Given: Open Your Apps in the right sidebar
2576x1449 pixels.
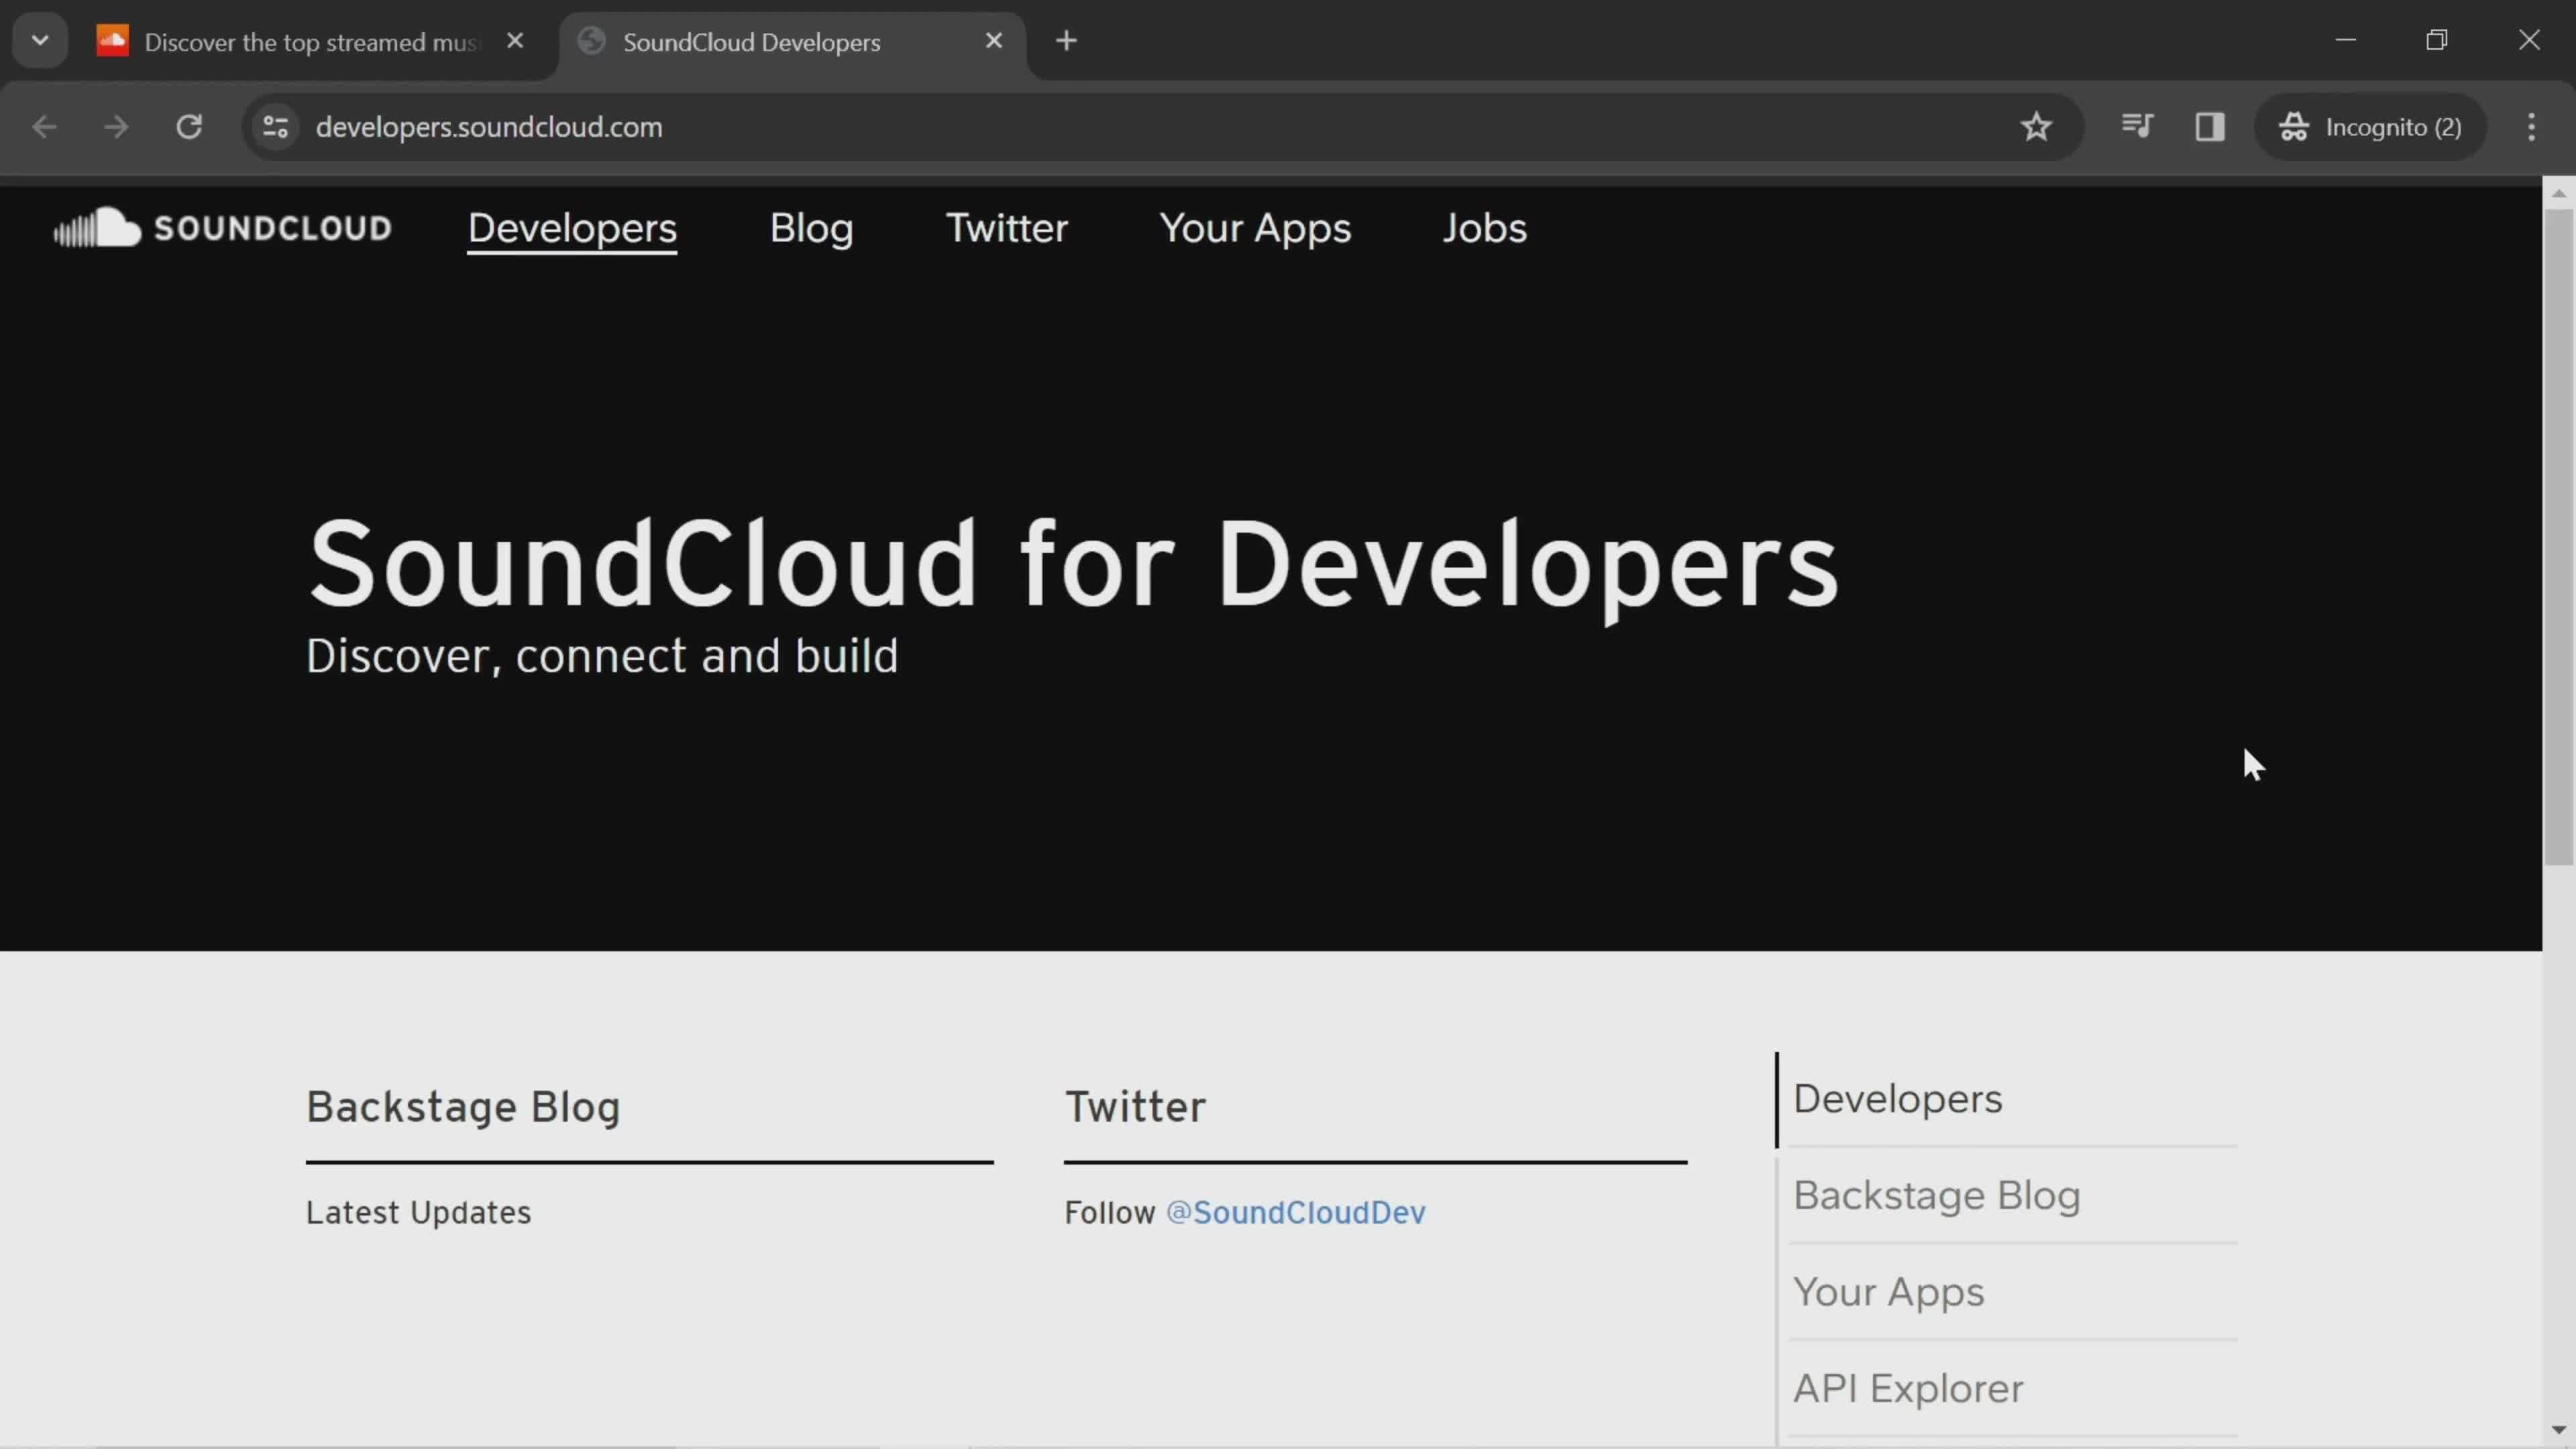Looking at the screenshot, I should pos(1888,1292).
